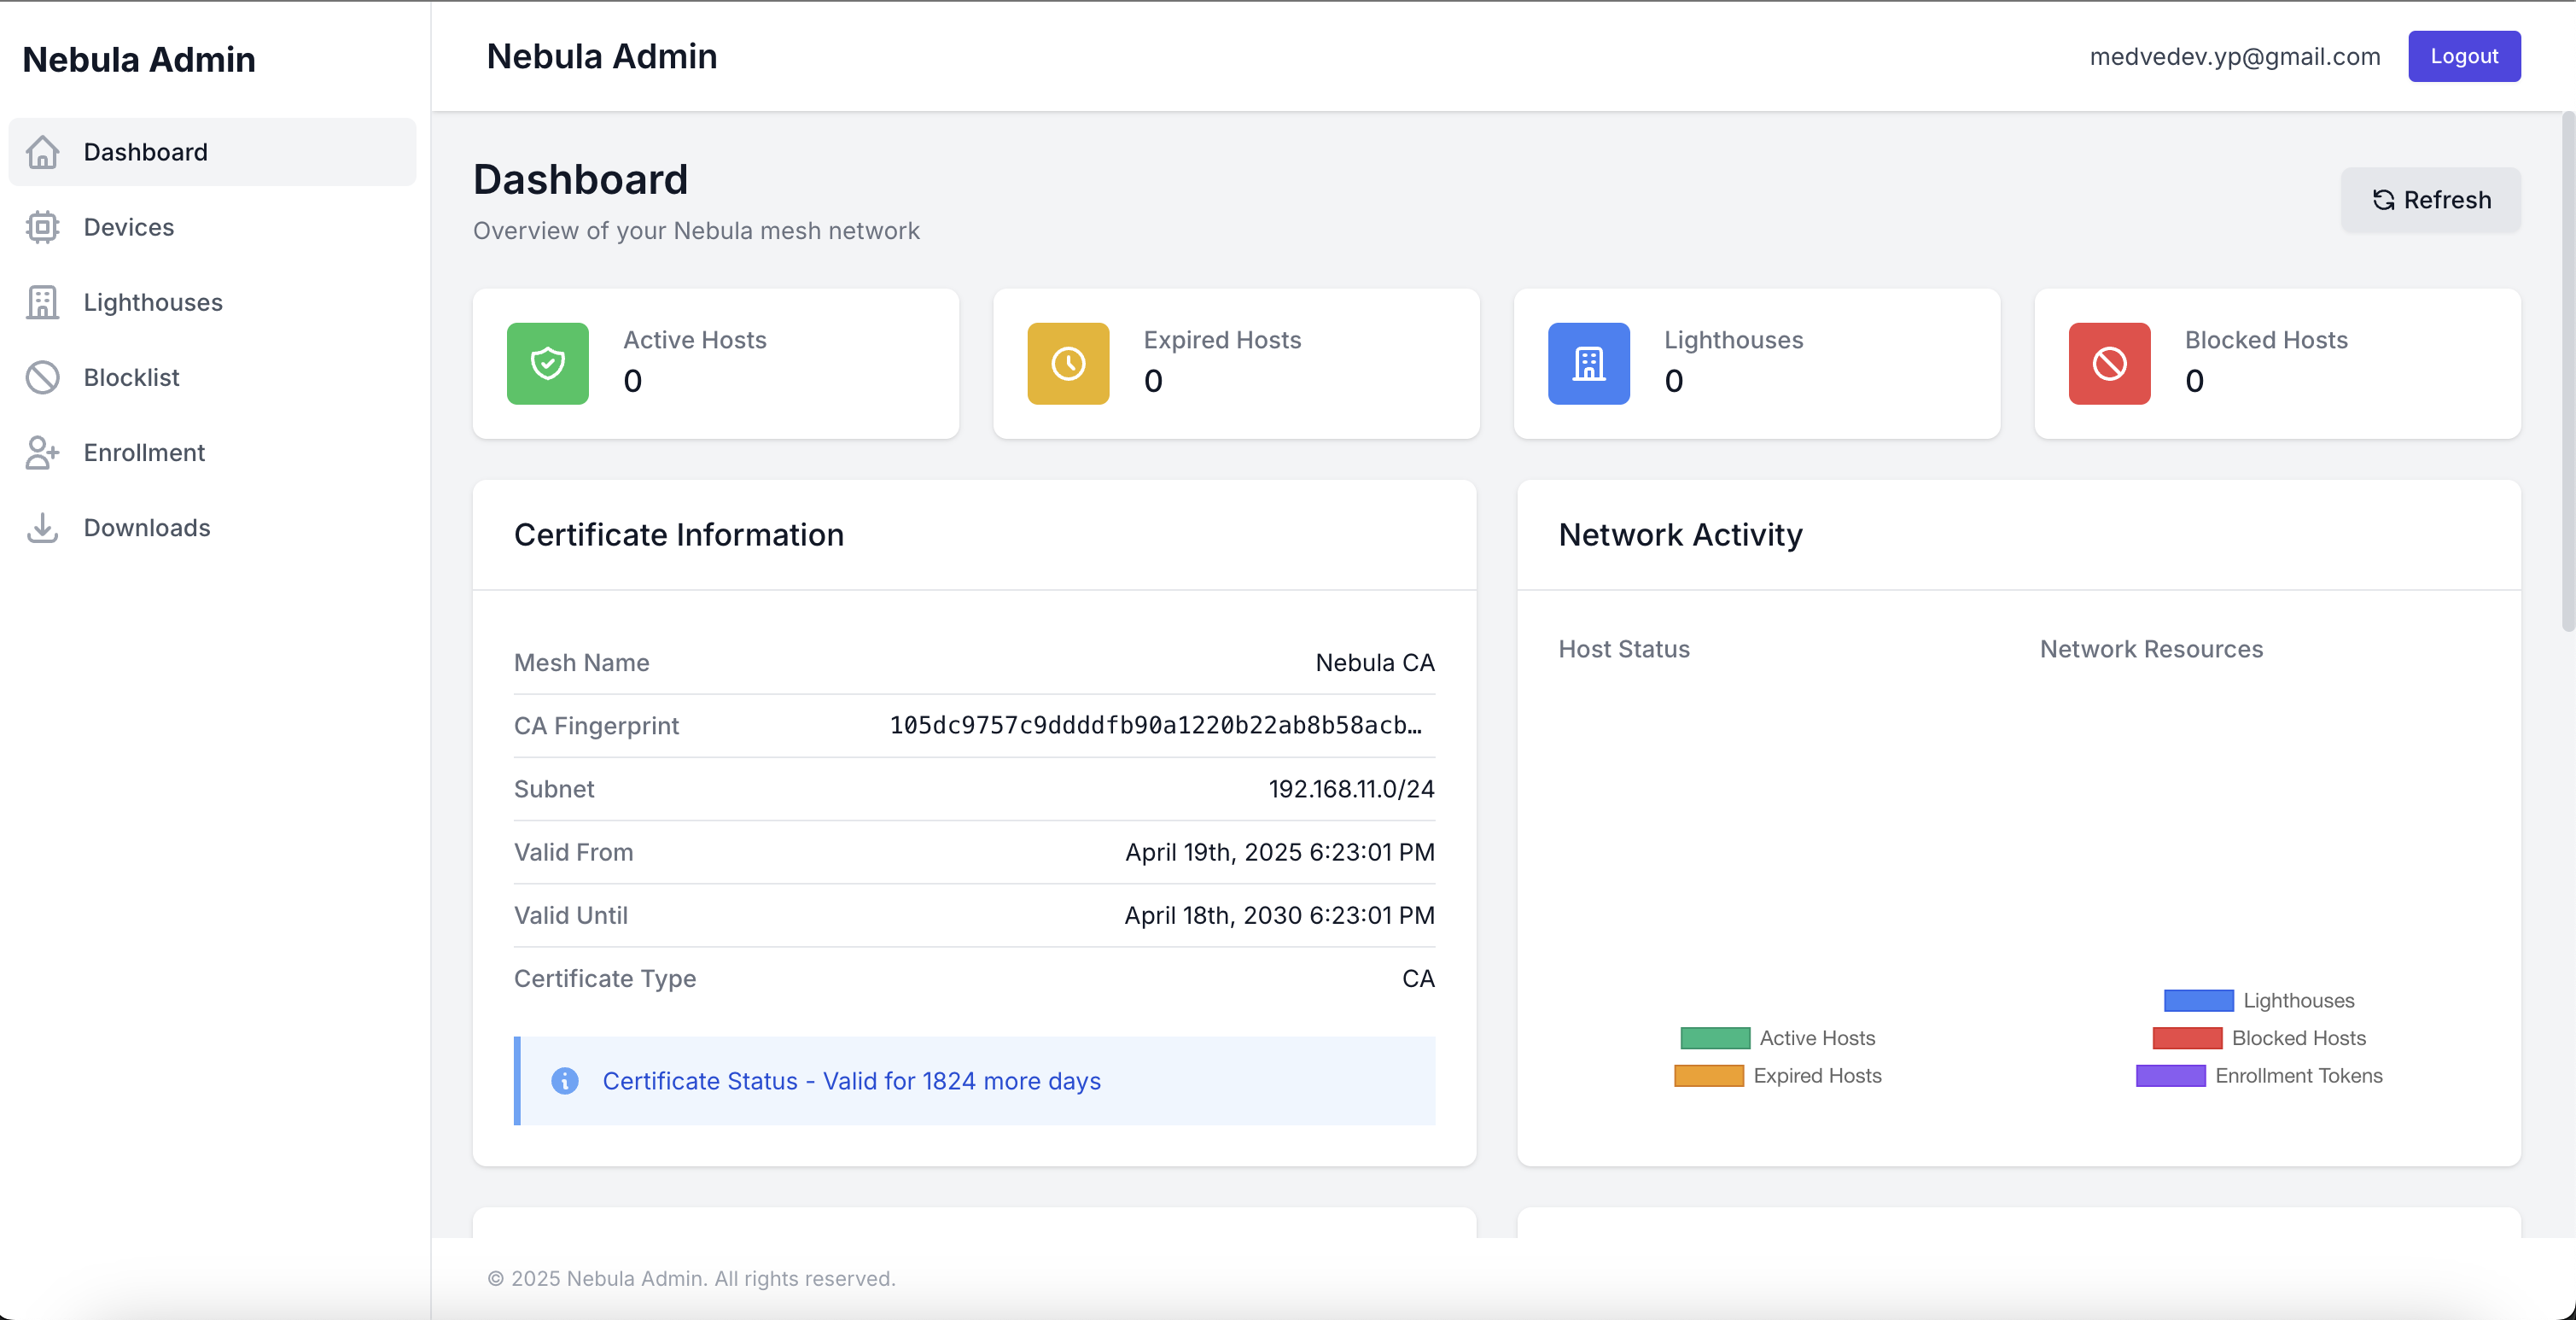The image size is (2576, 1320).
Task: Click the yellow Expired Hosts clock icon
Action: pos(1068,363)
